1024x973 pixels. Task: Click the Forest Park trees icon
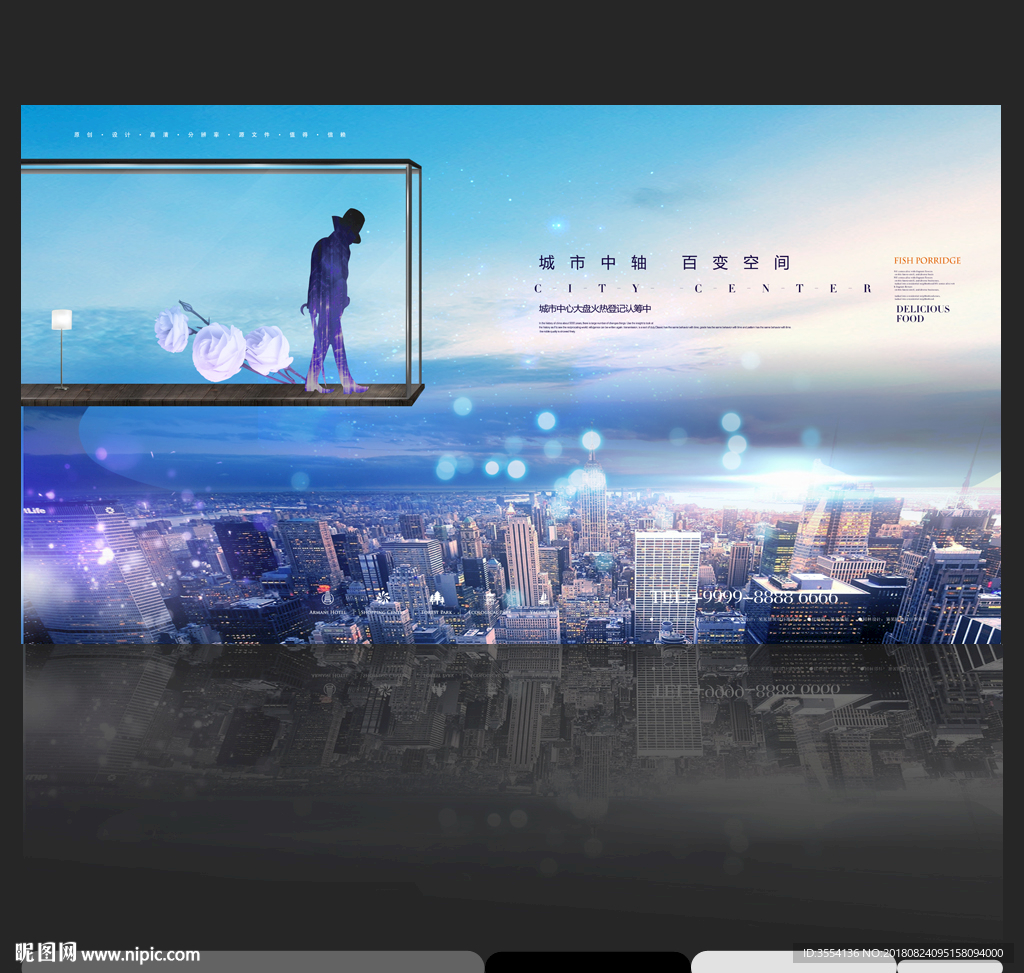437,598
